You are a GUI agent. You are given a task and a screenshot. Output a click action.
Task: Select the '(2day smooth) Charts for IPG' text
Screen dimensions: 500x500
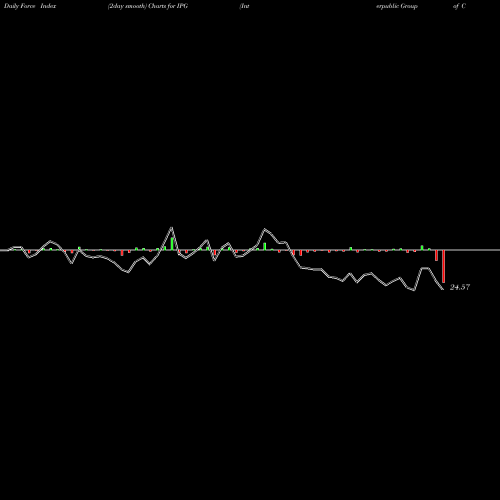(x=148, y=6)
